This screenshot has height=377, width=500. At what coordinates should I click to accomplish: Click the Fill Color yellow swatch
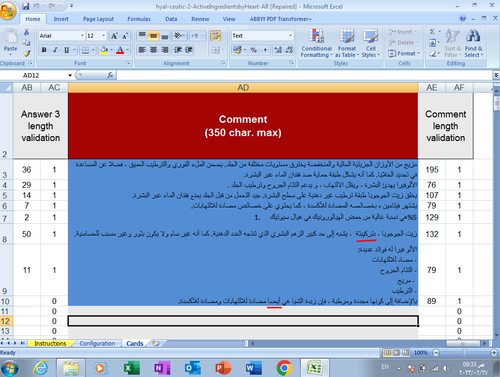[104, 50]
